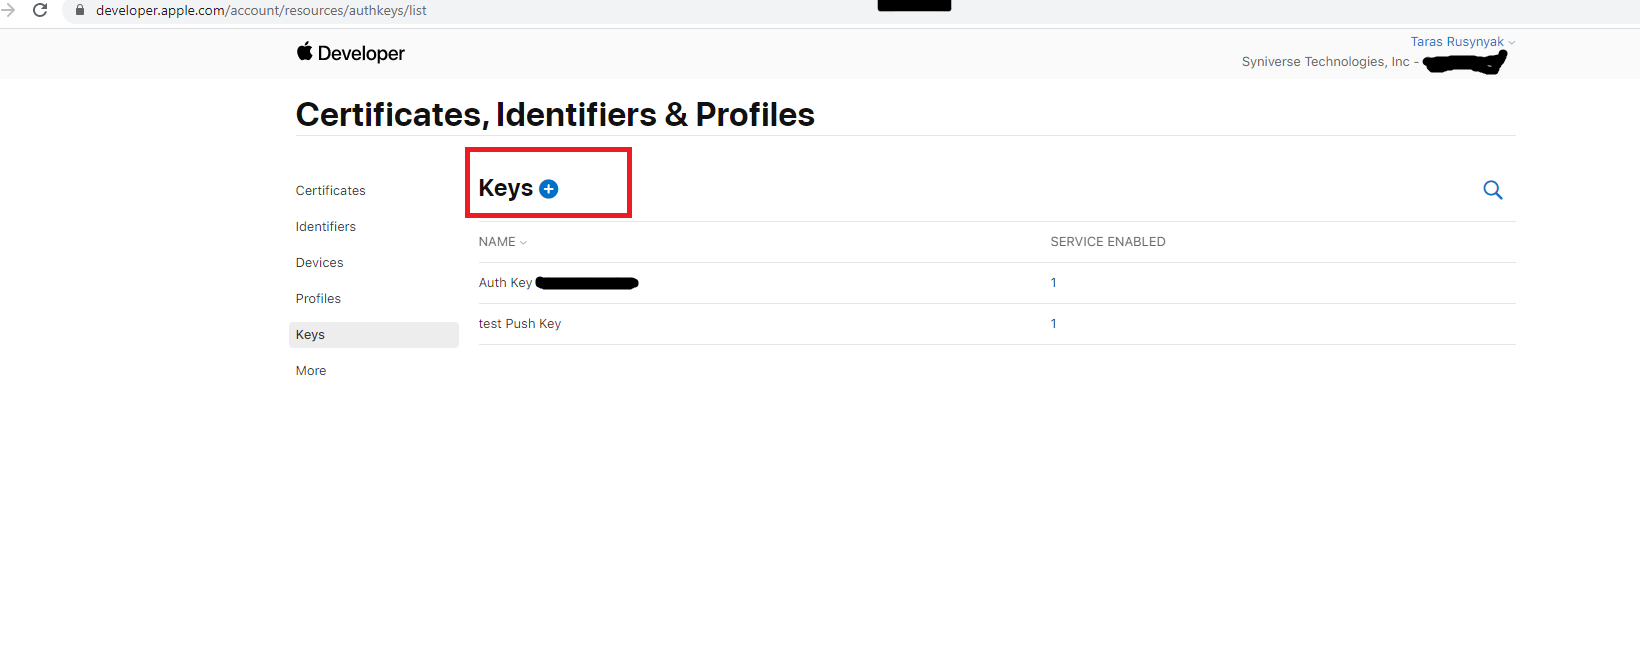The height and width of the screenshot is (669, 1640).
Task: Expand the Taras Rusynyak account menu
Action: (1462, 42)
